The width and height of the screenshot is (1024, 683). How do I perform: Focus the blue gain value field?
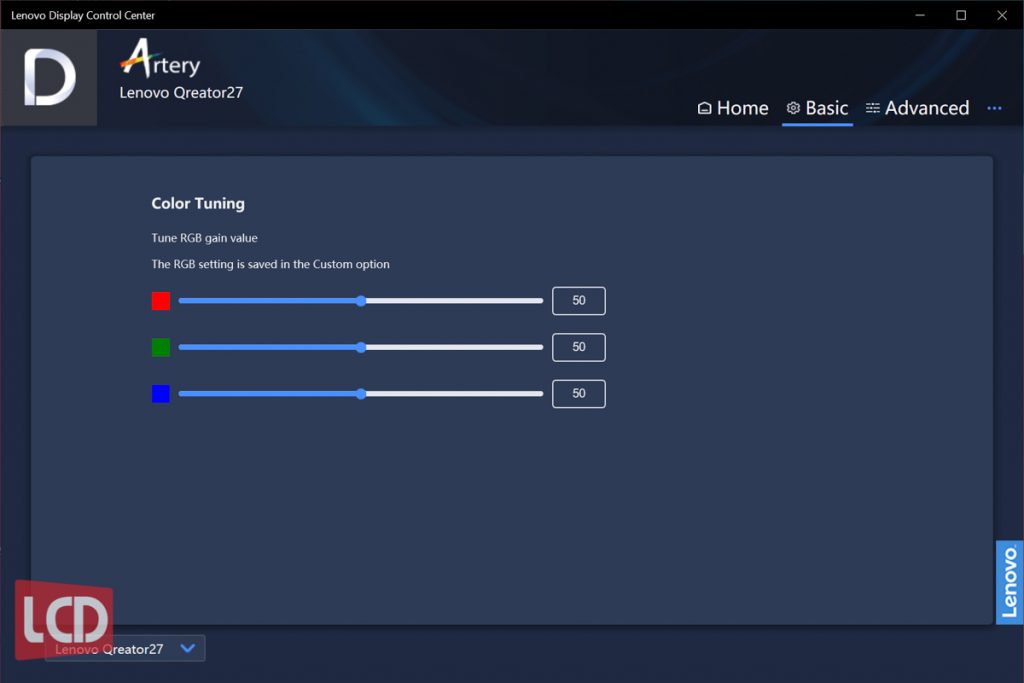(x=579, y=394)
